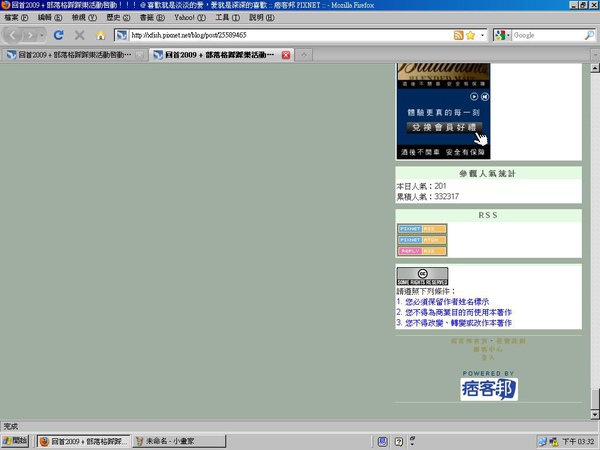Close the active tab with red X

pyautogui.click(x=285, y=55)
